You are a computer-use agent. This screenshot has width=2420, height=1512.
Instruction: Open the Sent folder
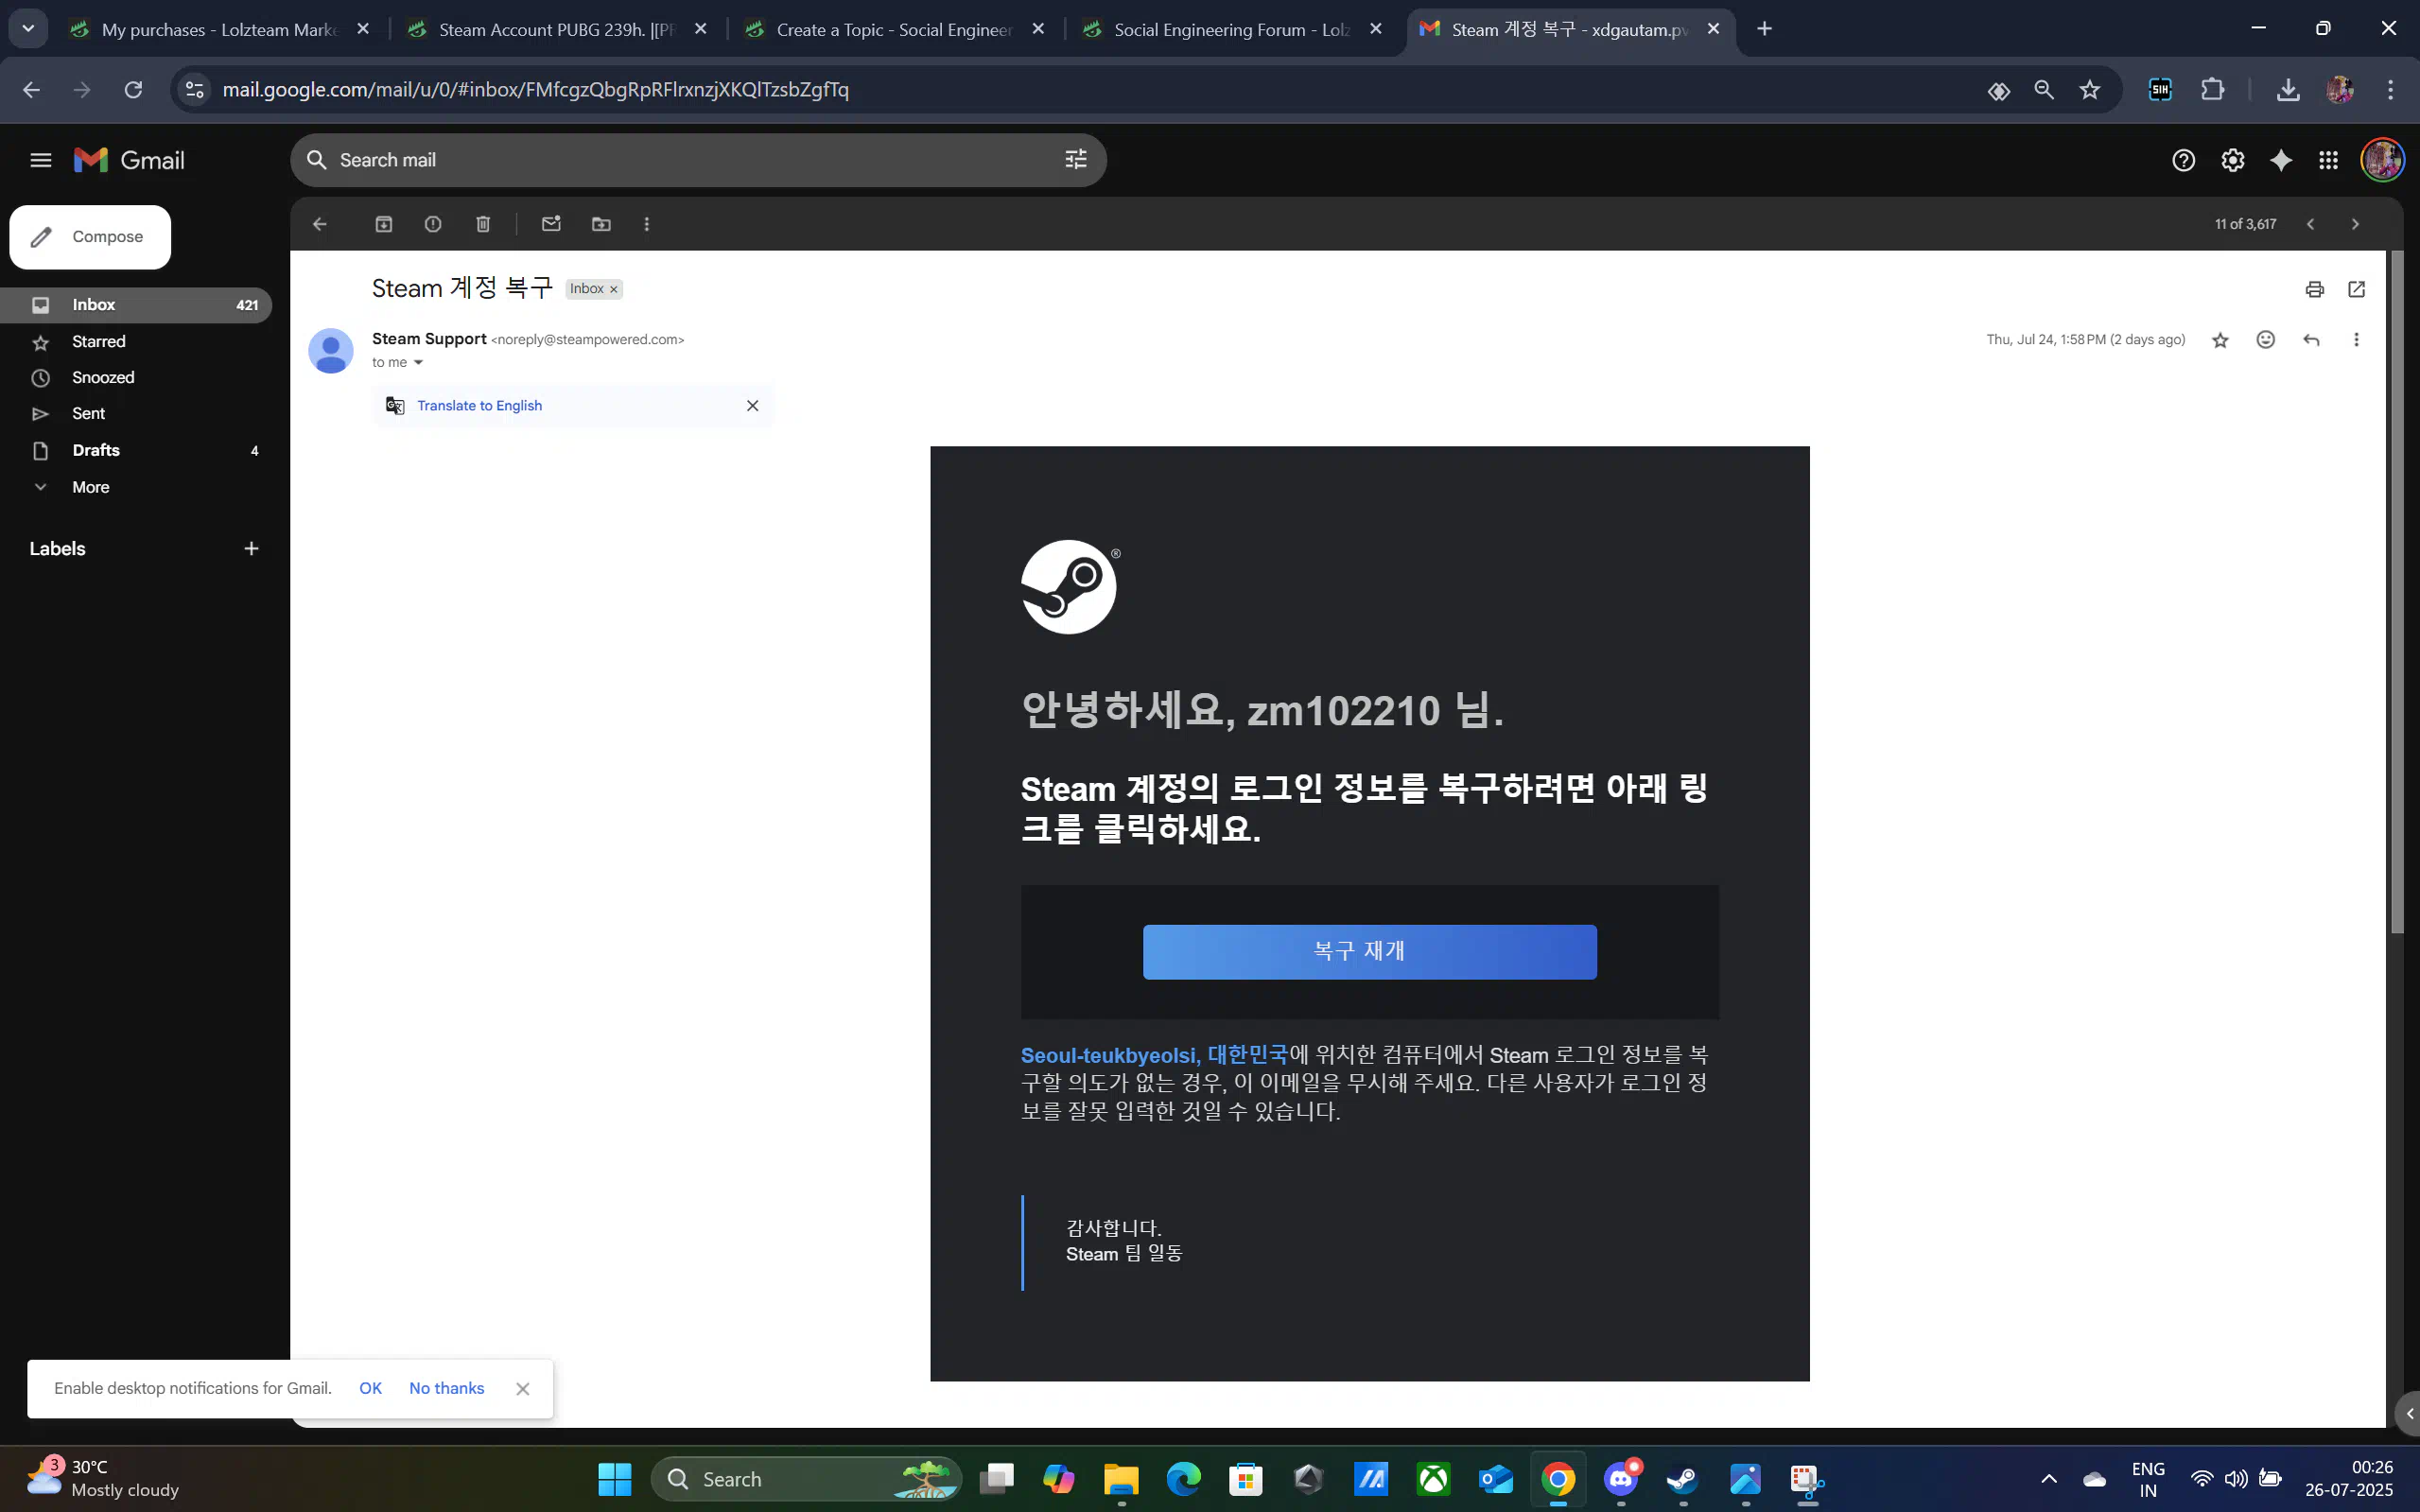136,414
